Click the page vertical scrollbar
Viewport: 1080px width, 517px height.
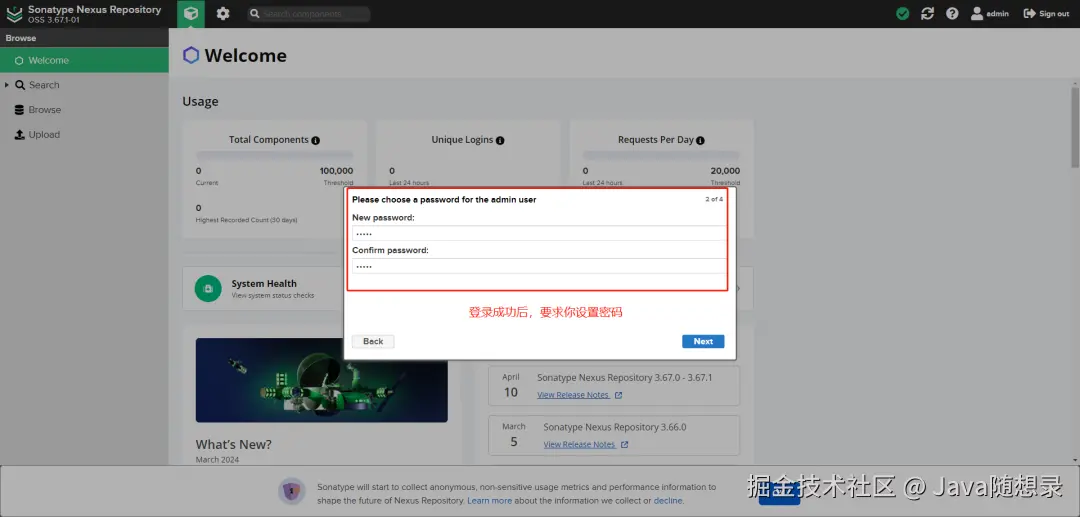click(x=1074, y=127)
